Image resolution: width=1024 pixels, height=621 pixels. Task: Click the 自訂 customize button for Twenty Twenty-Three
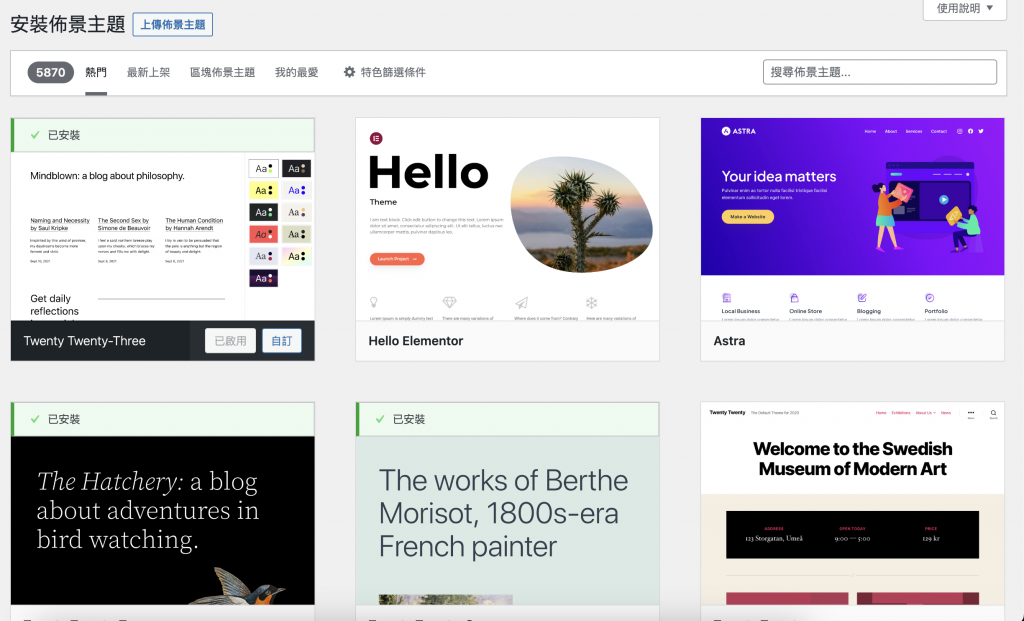pos(281,341)
